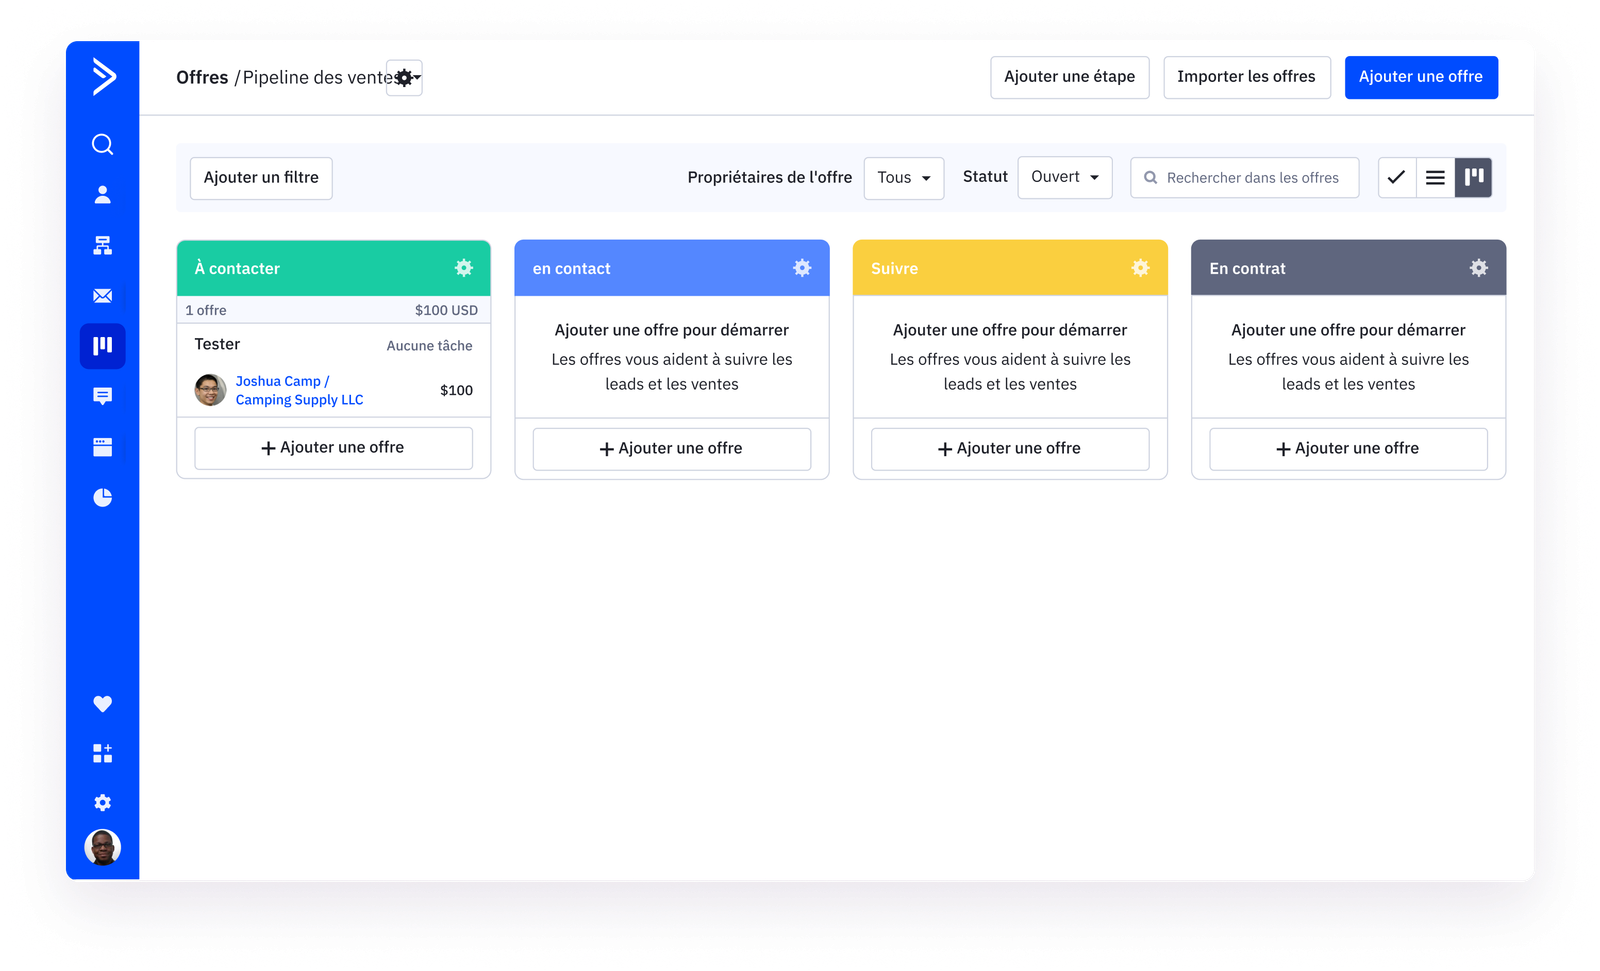
Task: Open Contacts person icon in sidebar
Action: pos(102,195)
